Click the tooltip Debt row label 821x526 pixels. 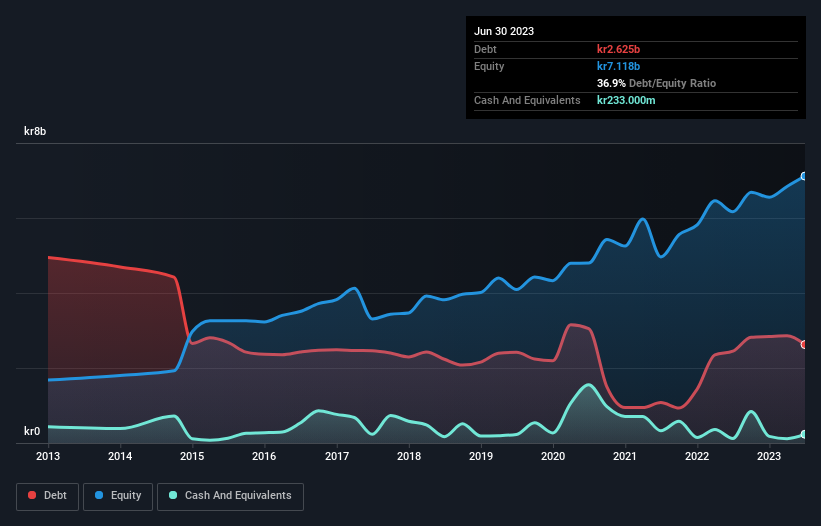click(485, 49)
